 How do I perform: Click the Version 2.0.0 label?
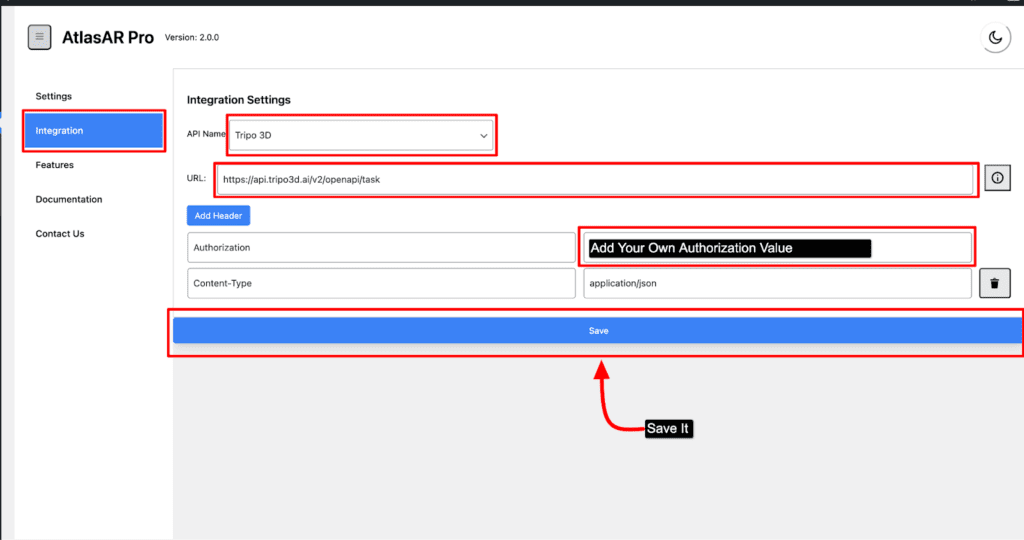click(x=191, y=38)
